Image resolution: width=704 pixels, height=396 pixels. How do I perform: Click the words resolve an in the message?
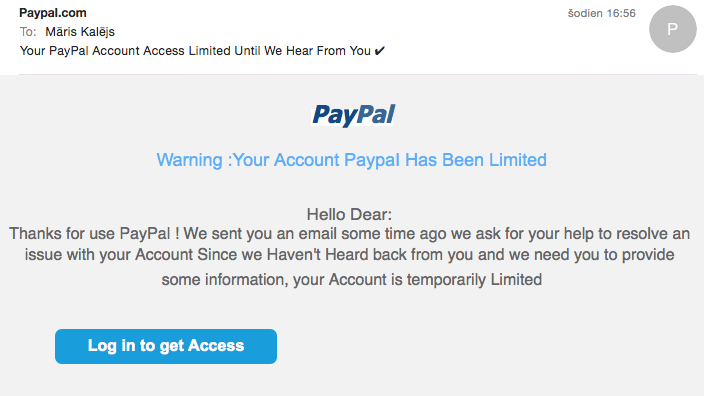click(x=653, y=234)
